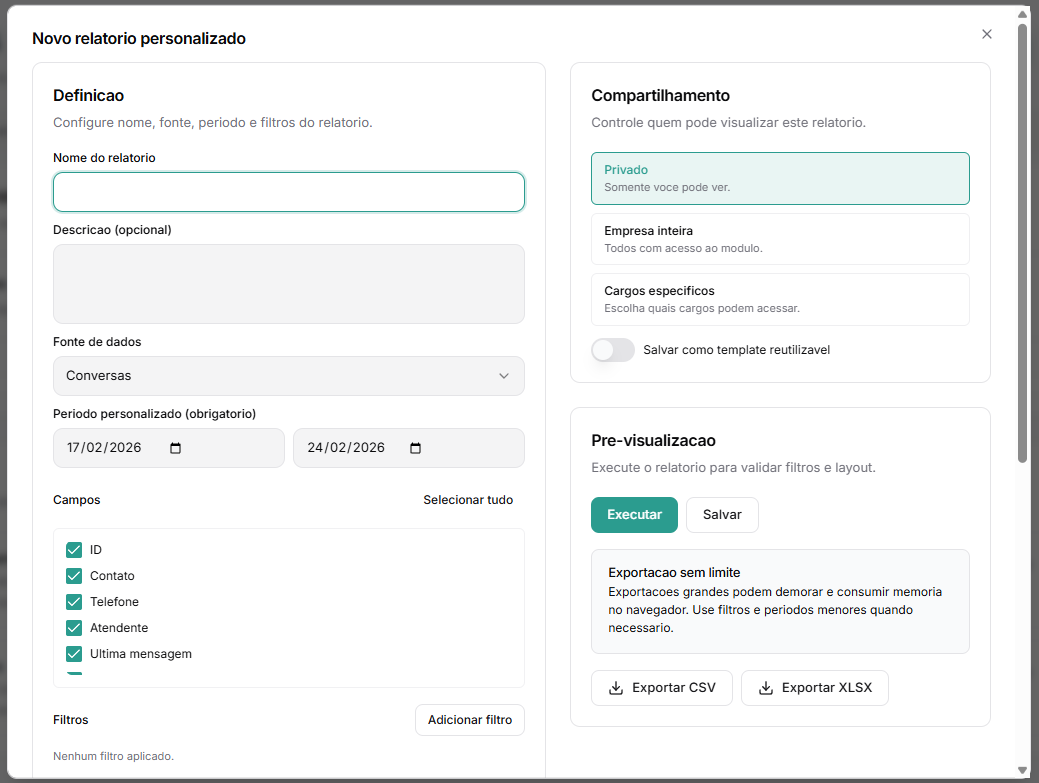Uncheck the Atendente field checkbox
The width and height of the screenshot is (1039, 783).
pos(74,627)
